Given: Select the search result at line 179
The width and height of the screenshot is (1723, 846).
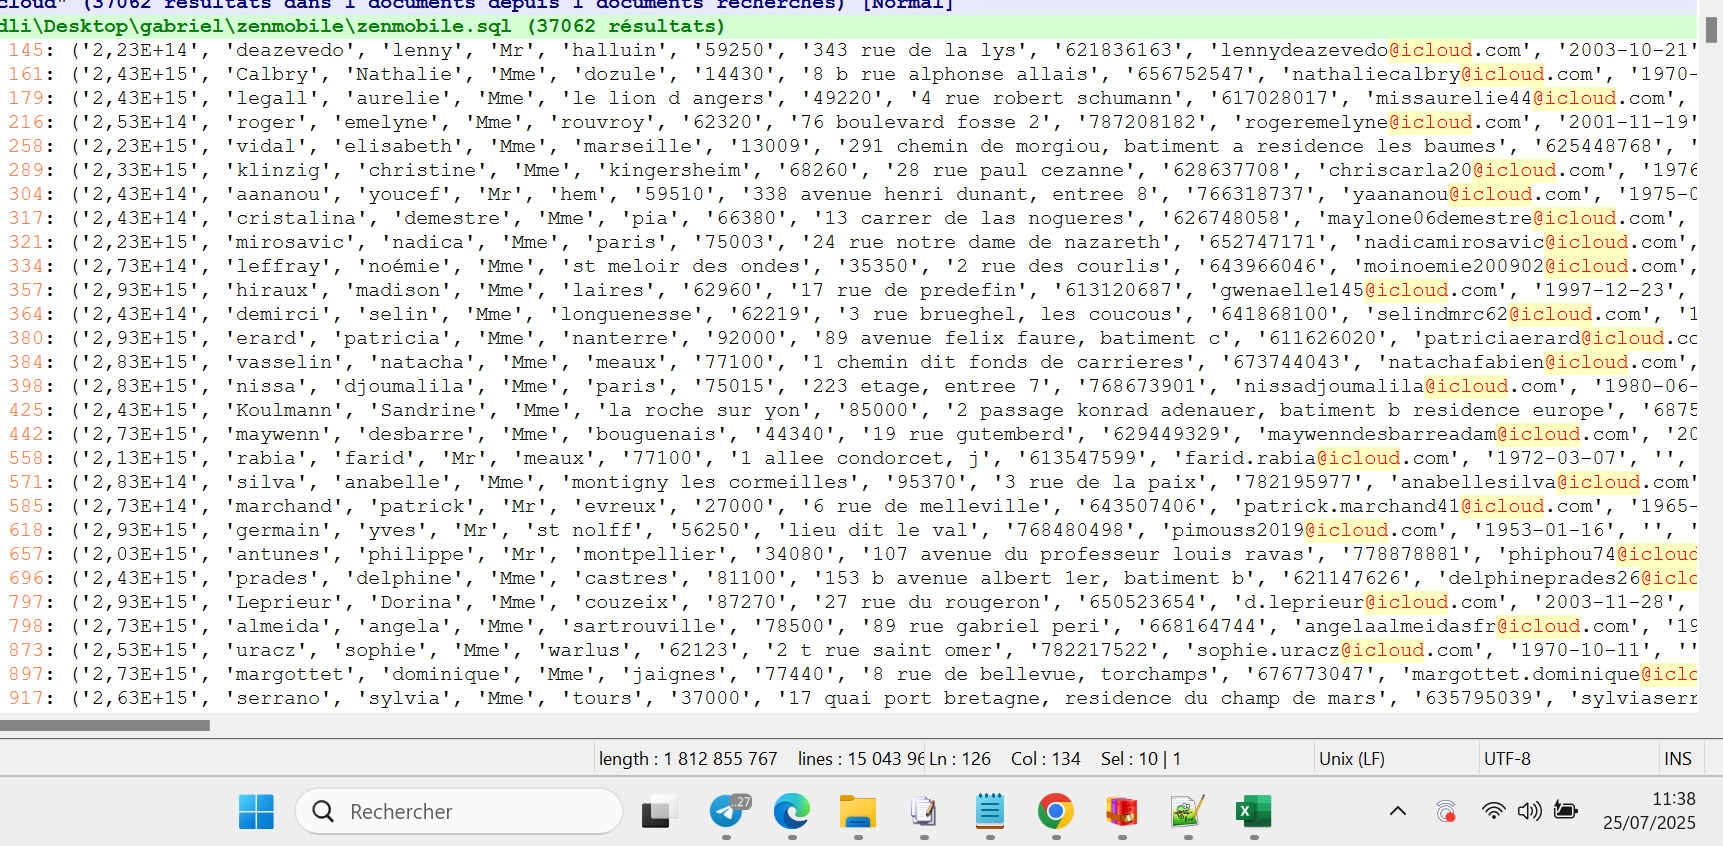Looking at the screenshot, I should tap(849, 98).
